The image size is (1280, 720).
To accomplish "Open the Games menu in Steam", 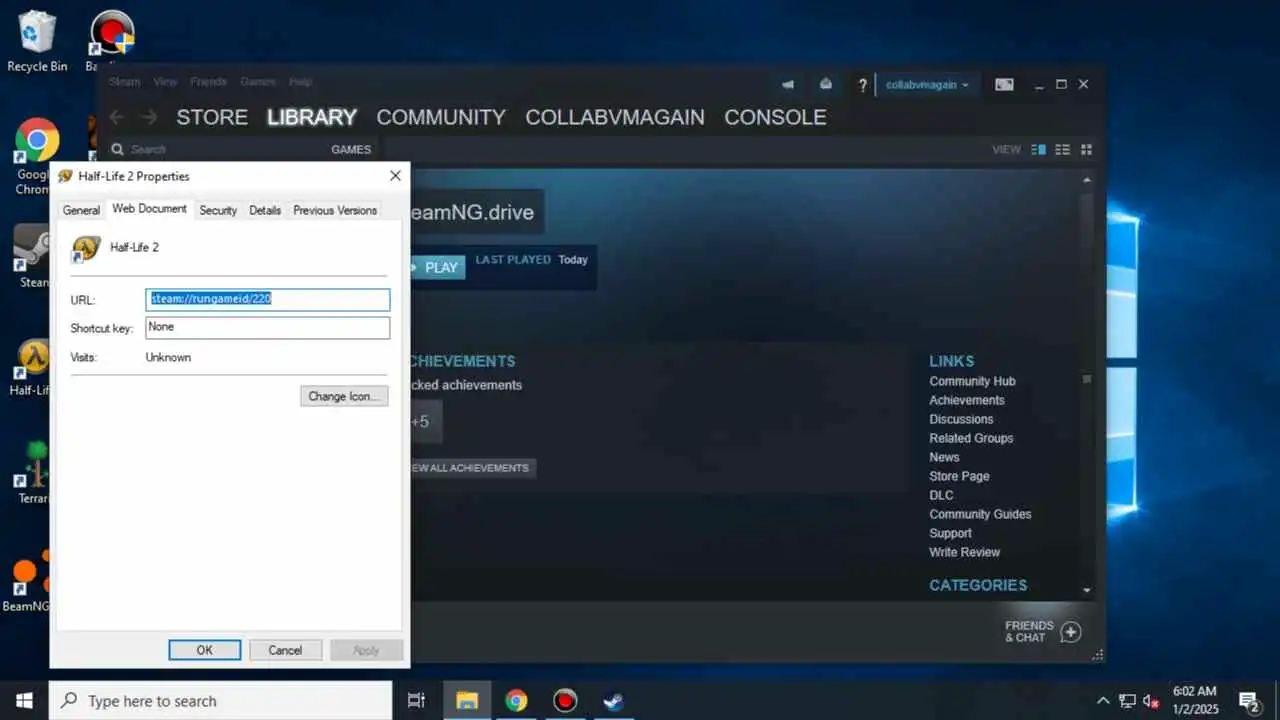I will coord(258,82).
